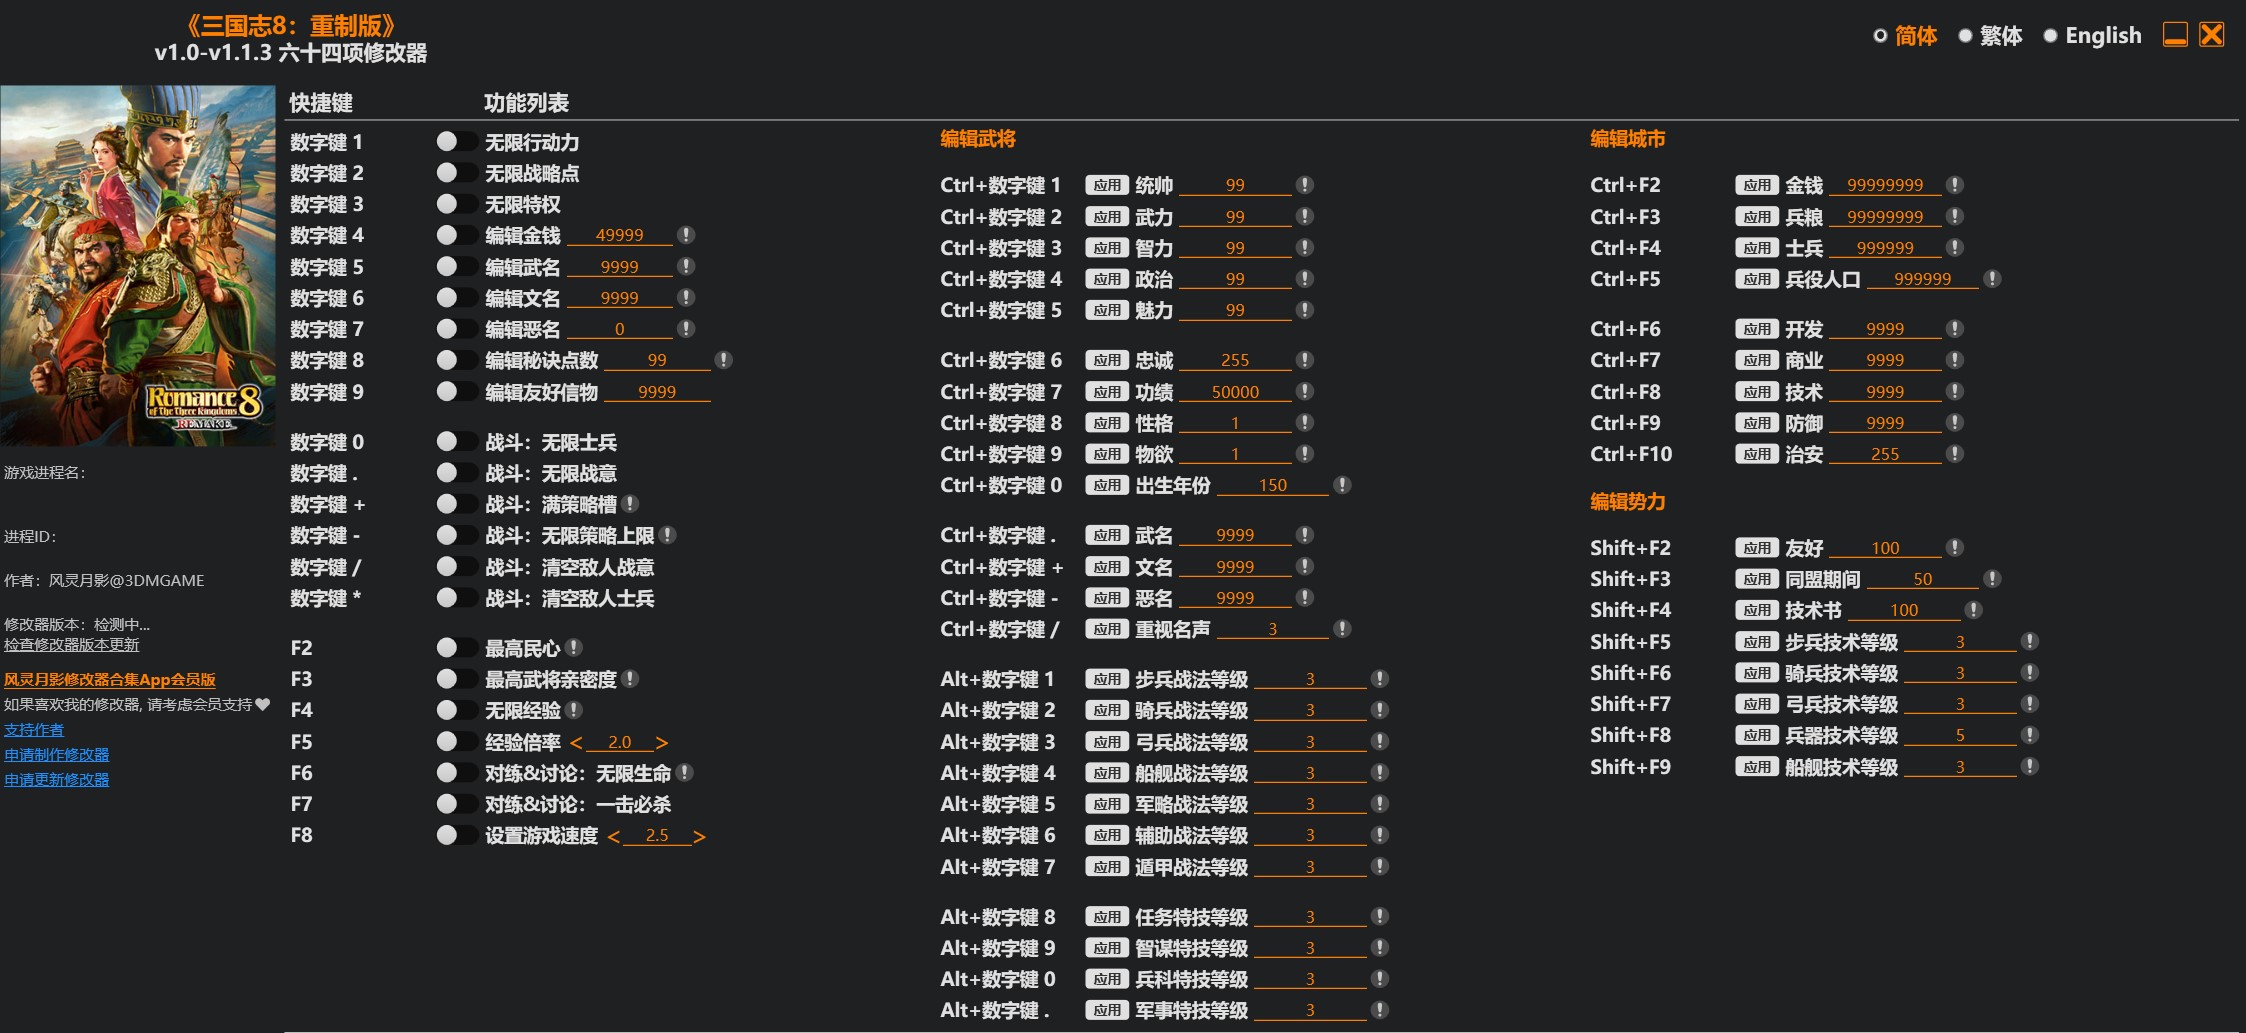Toggle 最高民心 switch
This screenshot has width=2246, height=1033.
coord(457,648)
